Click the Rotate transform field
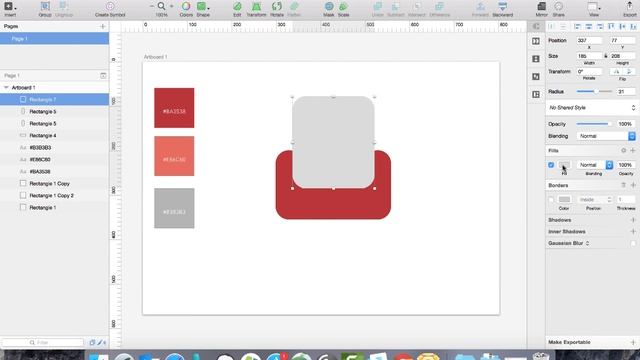Viewport: 640px width, 360px height. point(589,71)
